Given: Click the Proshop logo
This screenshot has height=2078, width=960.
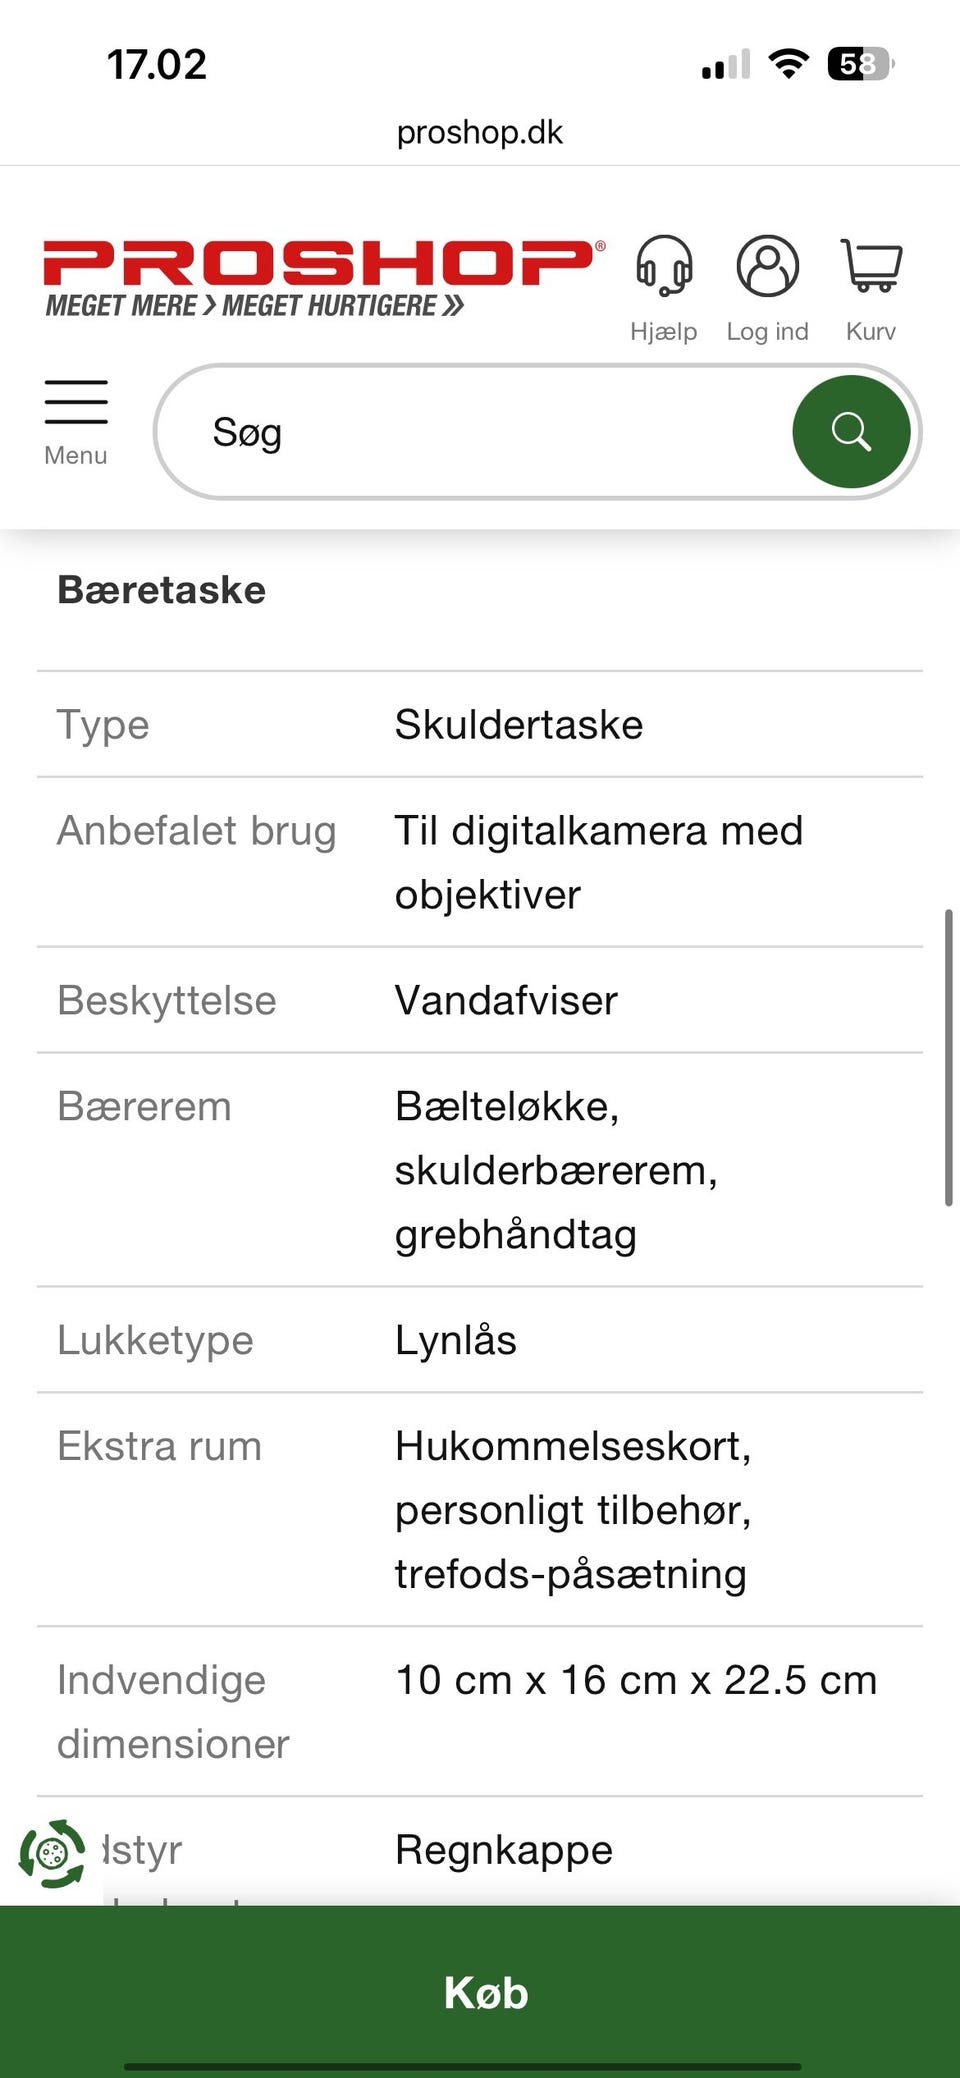Looking at the screenshot, I should tap(323, 277).
